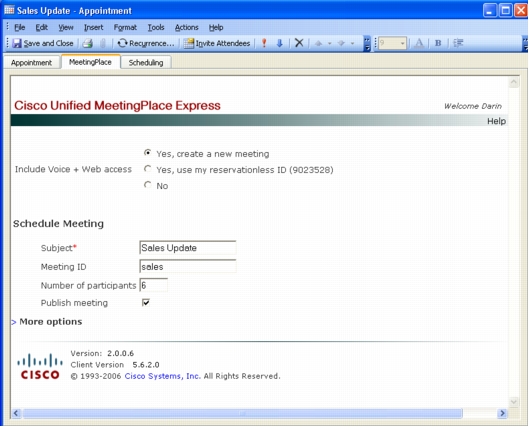Open the Tools menu
The image size is (530, 428).
tap(156, 27)
